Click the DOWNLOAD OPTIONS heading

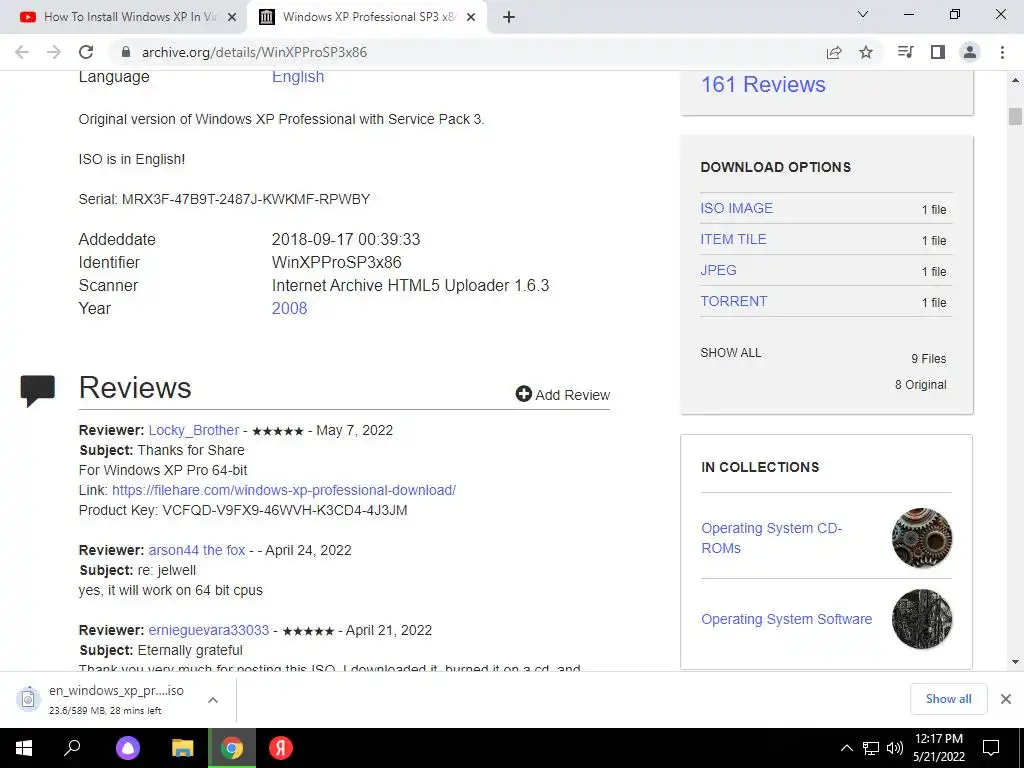pos(776,167)
